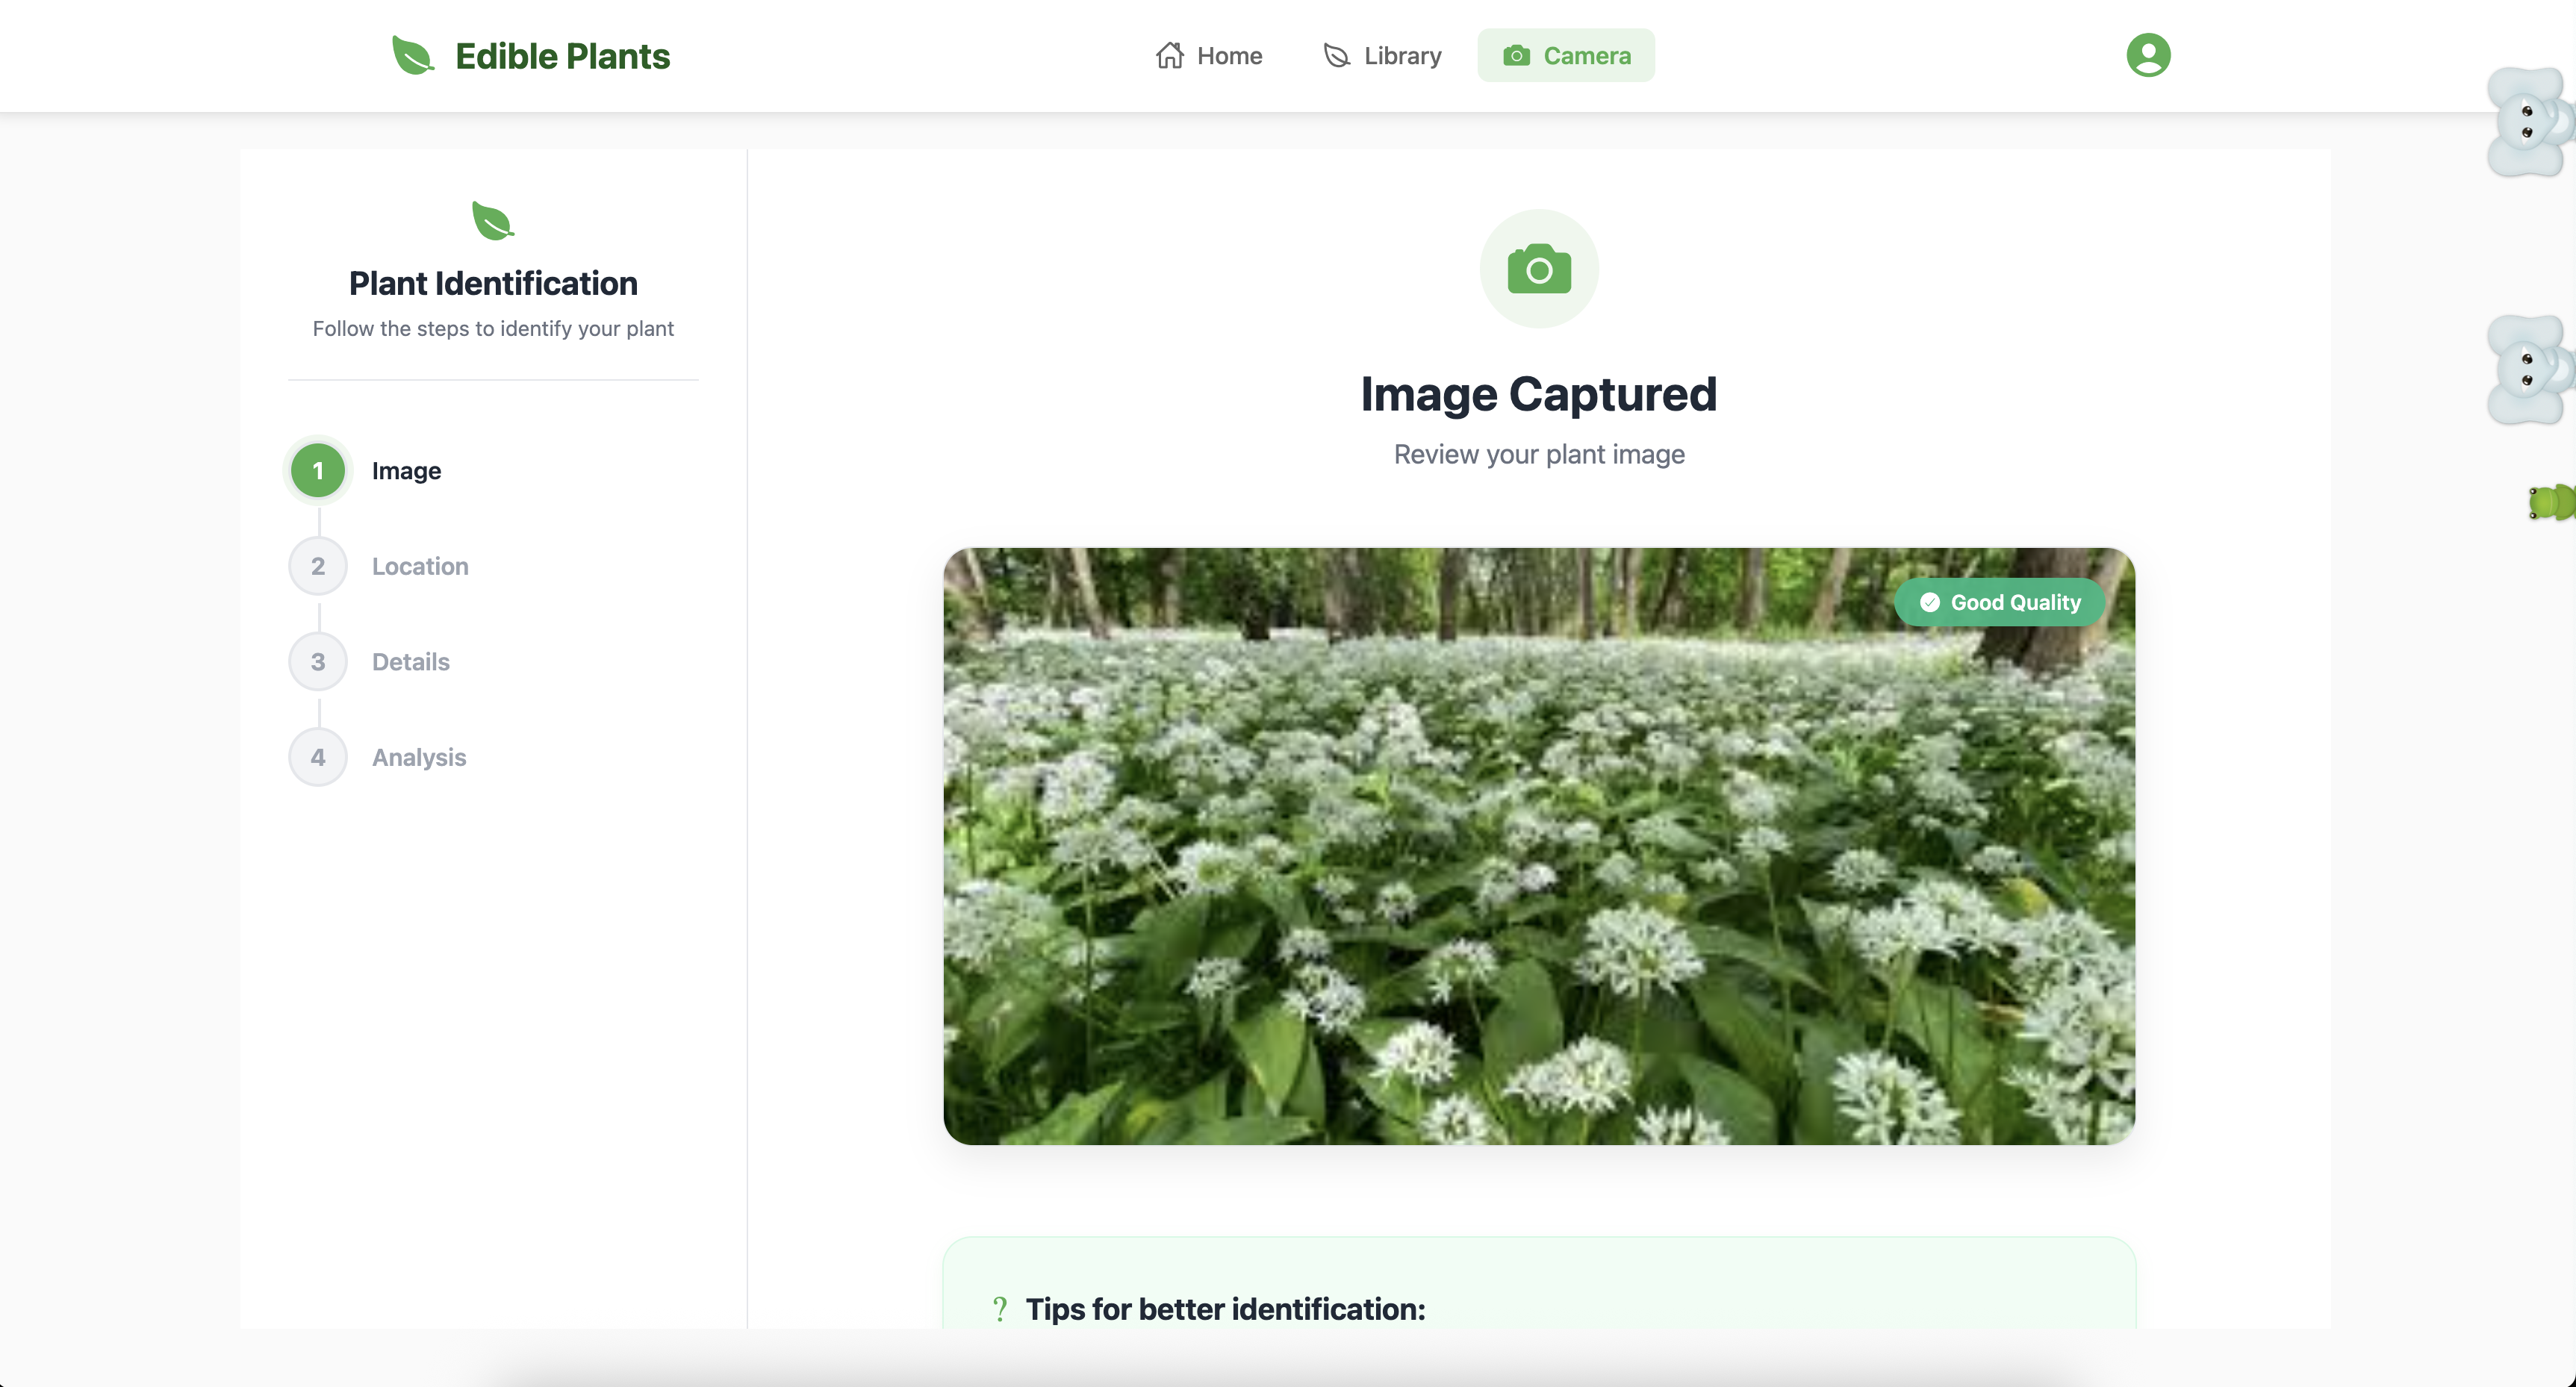Click the Library leaf icon

coord(1336,56)
